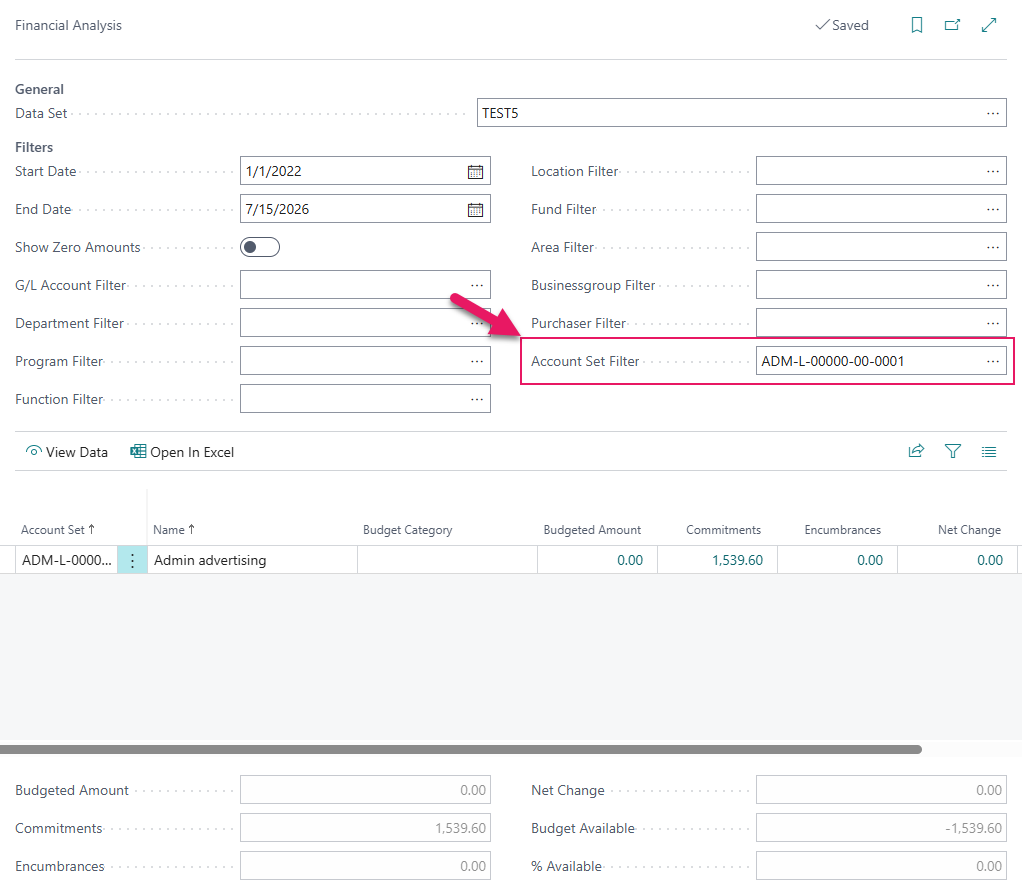Click Encumbrances column header
The width and height of the screenshot is (1022, 884).
pos(842,530)
